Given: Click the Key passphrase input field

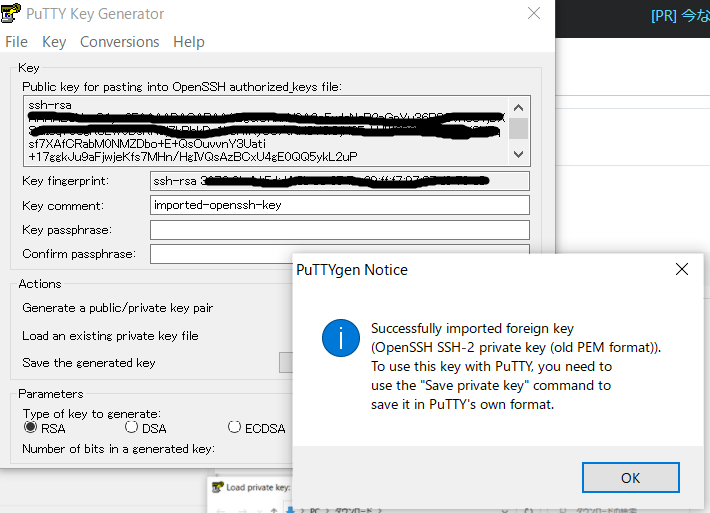Looking at the screenshot, I should click(340, 230).
